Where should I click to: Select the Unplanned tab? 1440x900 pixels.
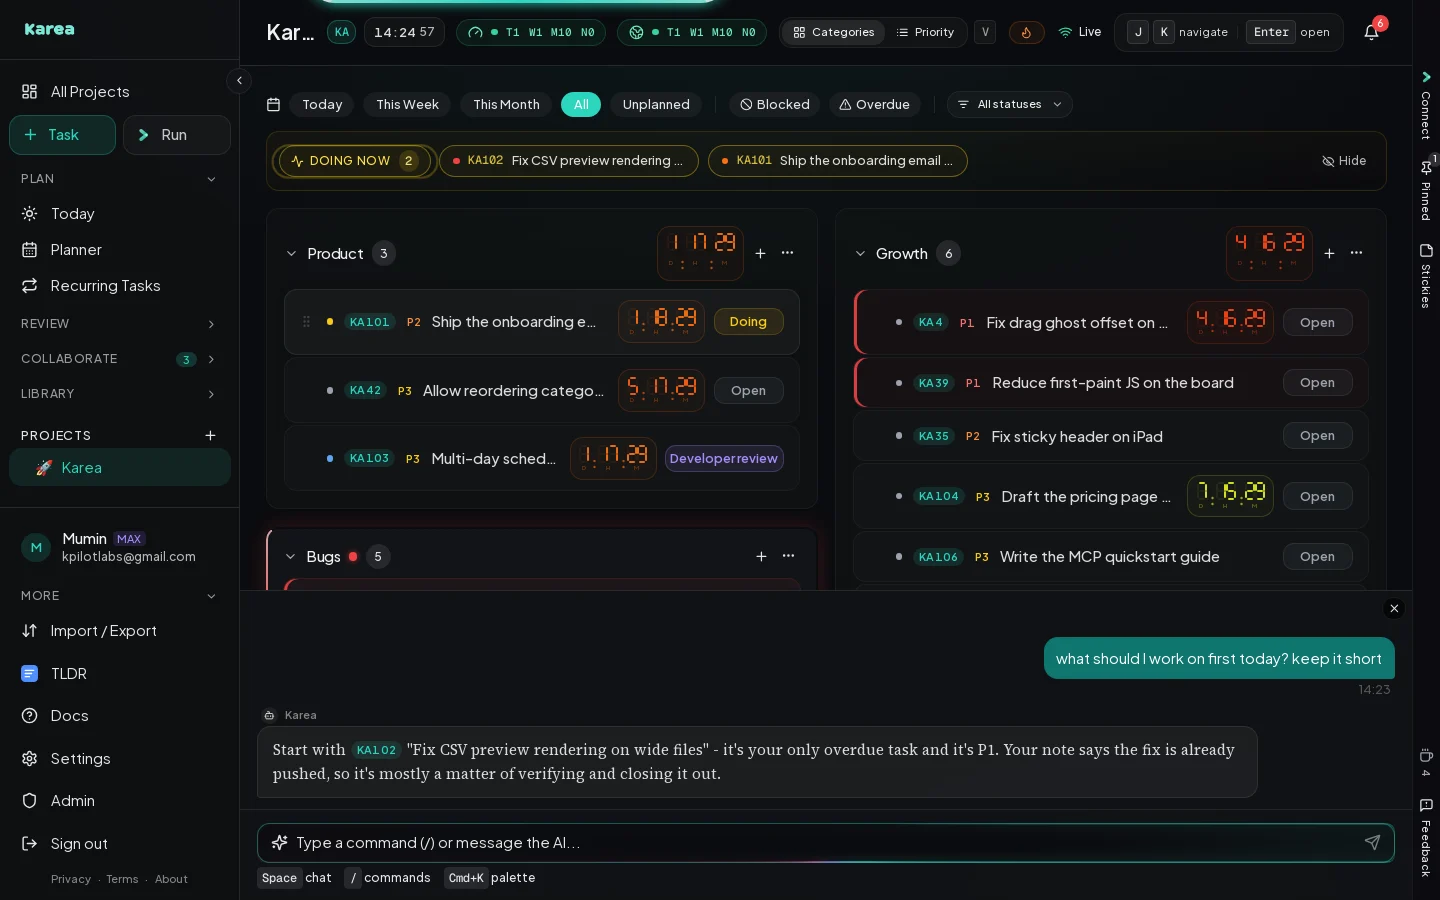(656, 104)
